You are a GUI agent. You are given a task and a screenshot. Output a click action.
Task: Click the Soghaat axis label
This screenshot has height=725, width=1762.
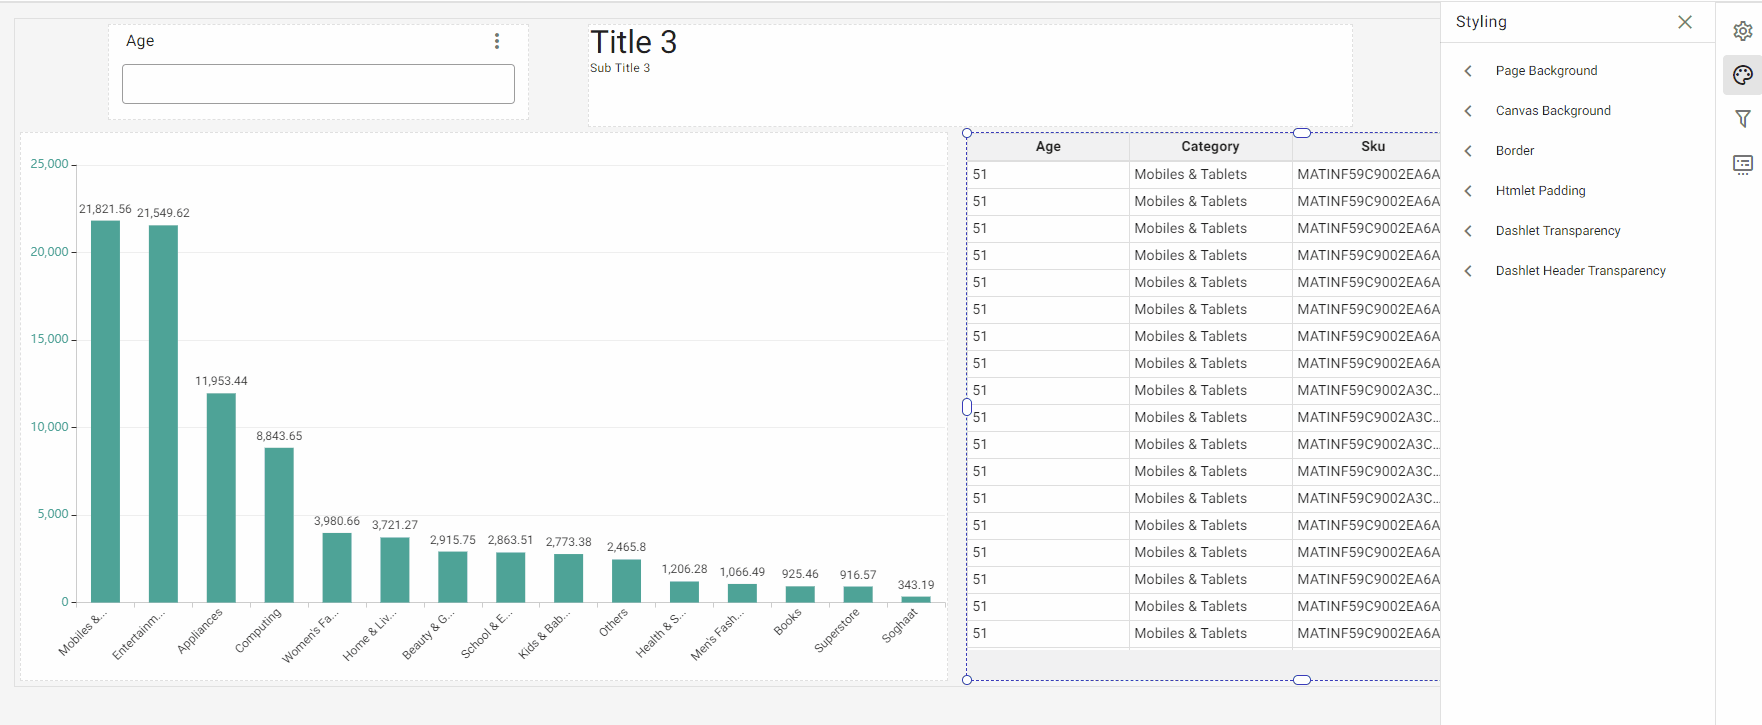click(x=899, y=626)
